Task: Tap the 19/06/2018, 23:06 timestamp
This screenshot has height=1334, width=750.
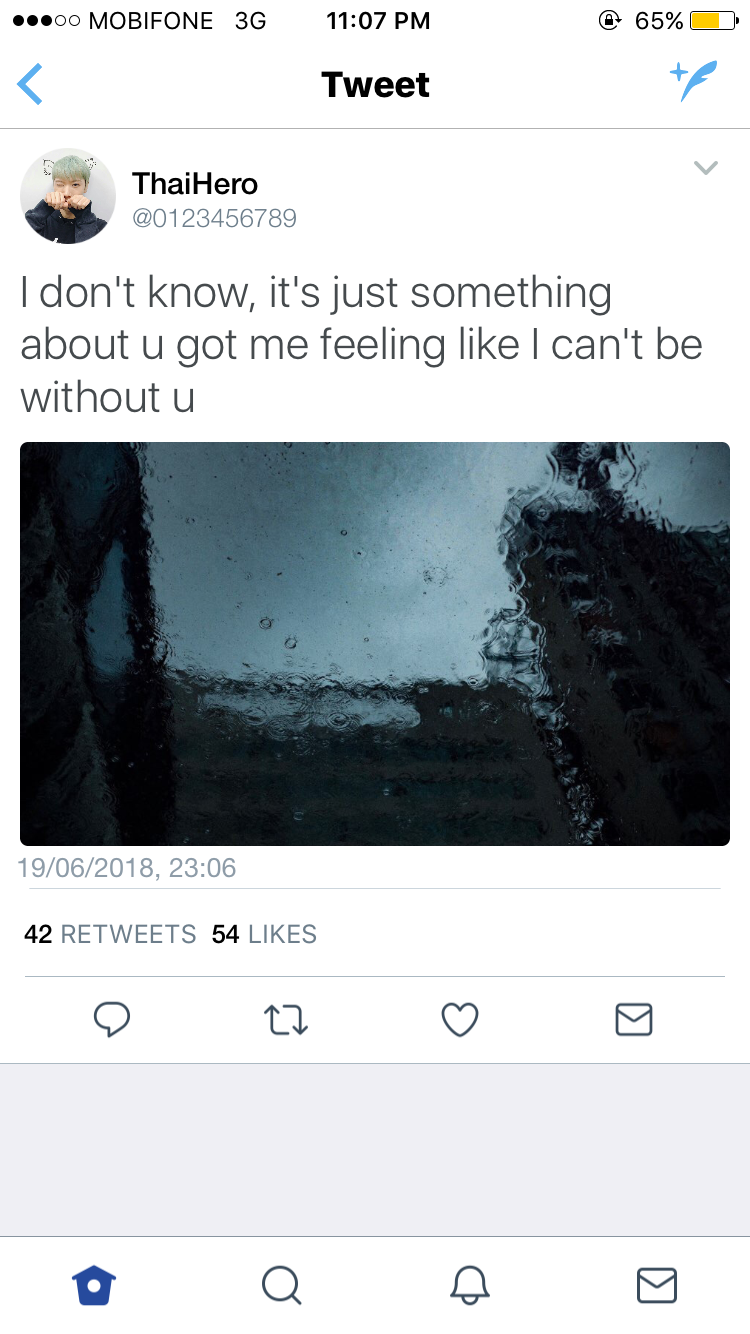Action: point(127,867)
